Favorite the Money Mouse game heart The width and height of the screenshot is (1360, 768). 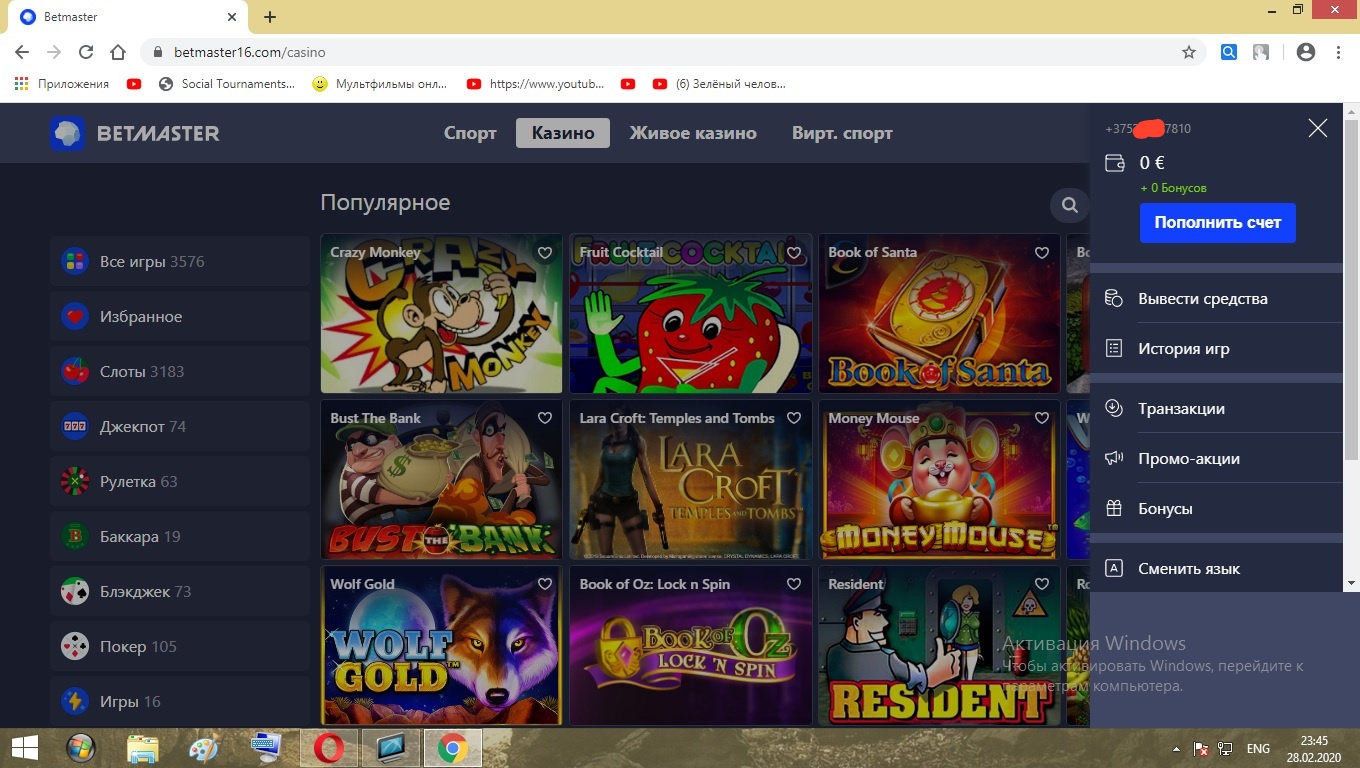(1042, 418)
